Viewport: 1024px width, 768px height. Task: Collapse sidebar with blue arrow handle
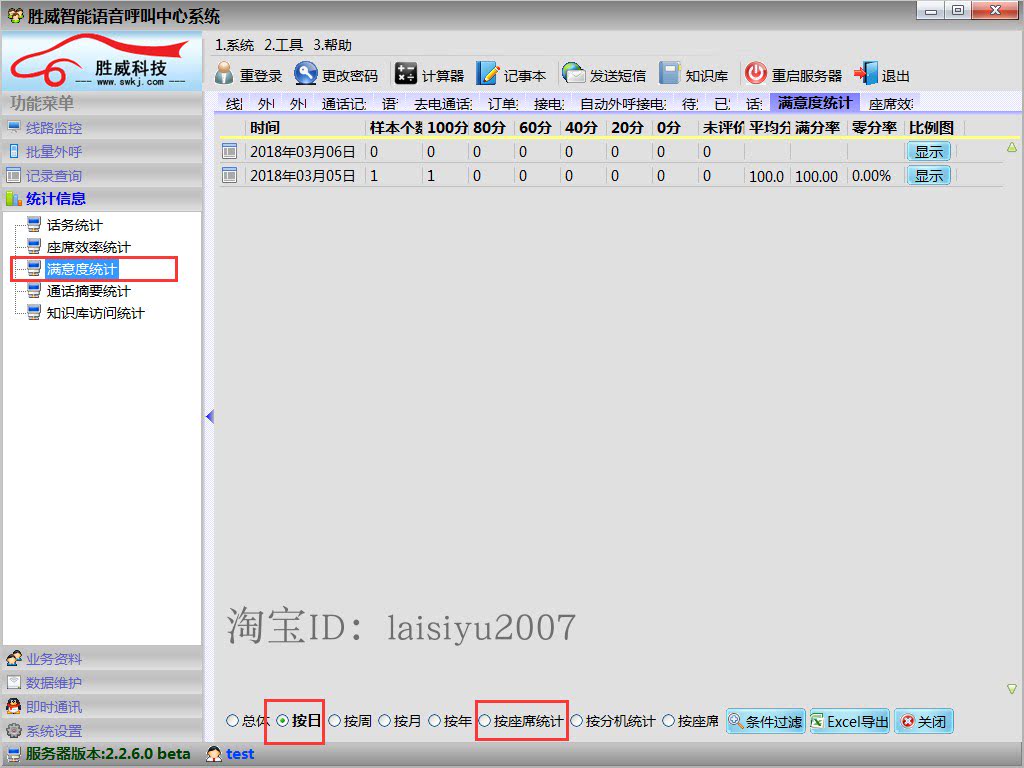[210, 416]
